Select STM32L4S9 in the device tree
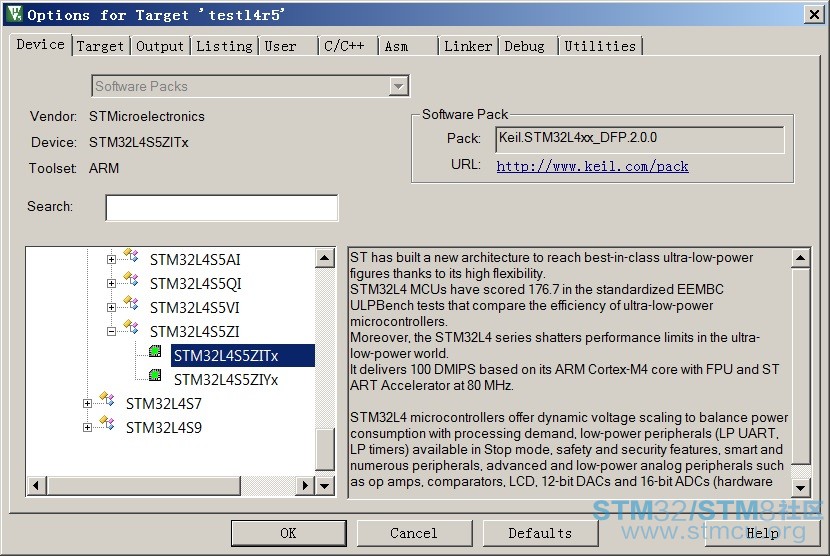 pos(164,428)
